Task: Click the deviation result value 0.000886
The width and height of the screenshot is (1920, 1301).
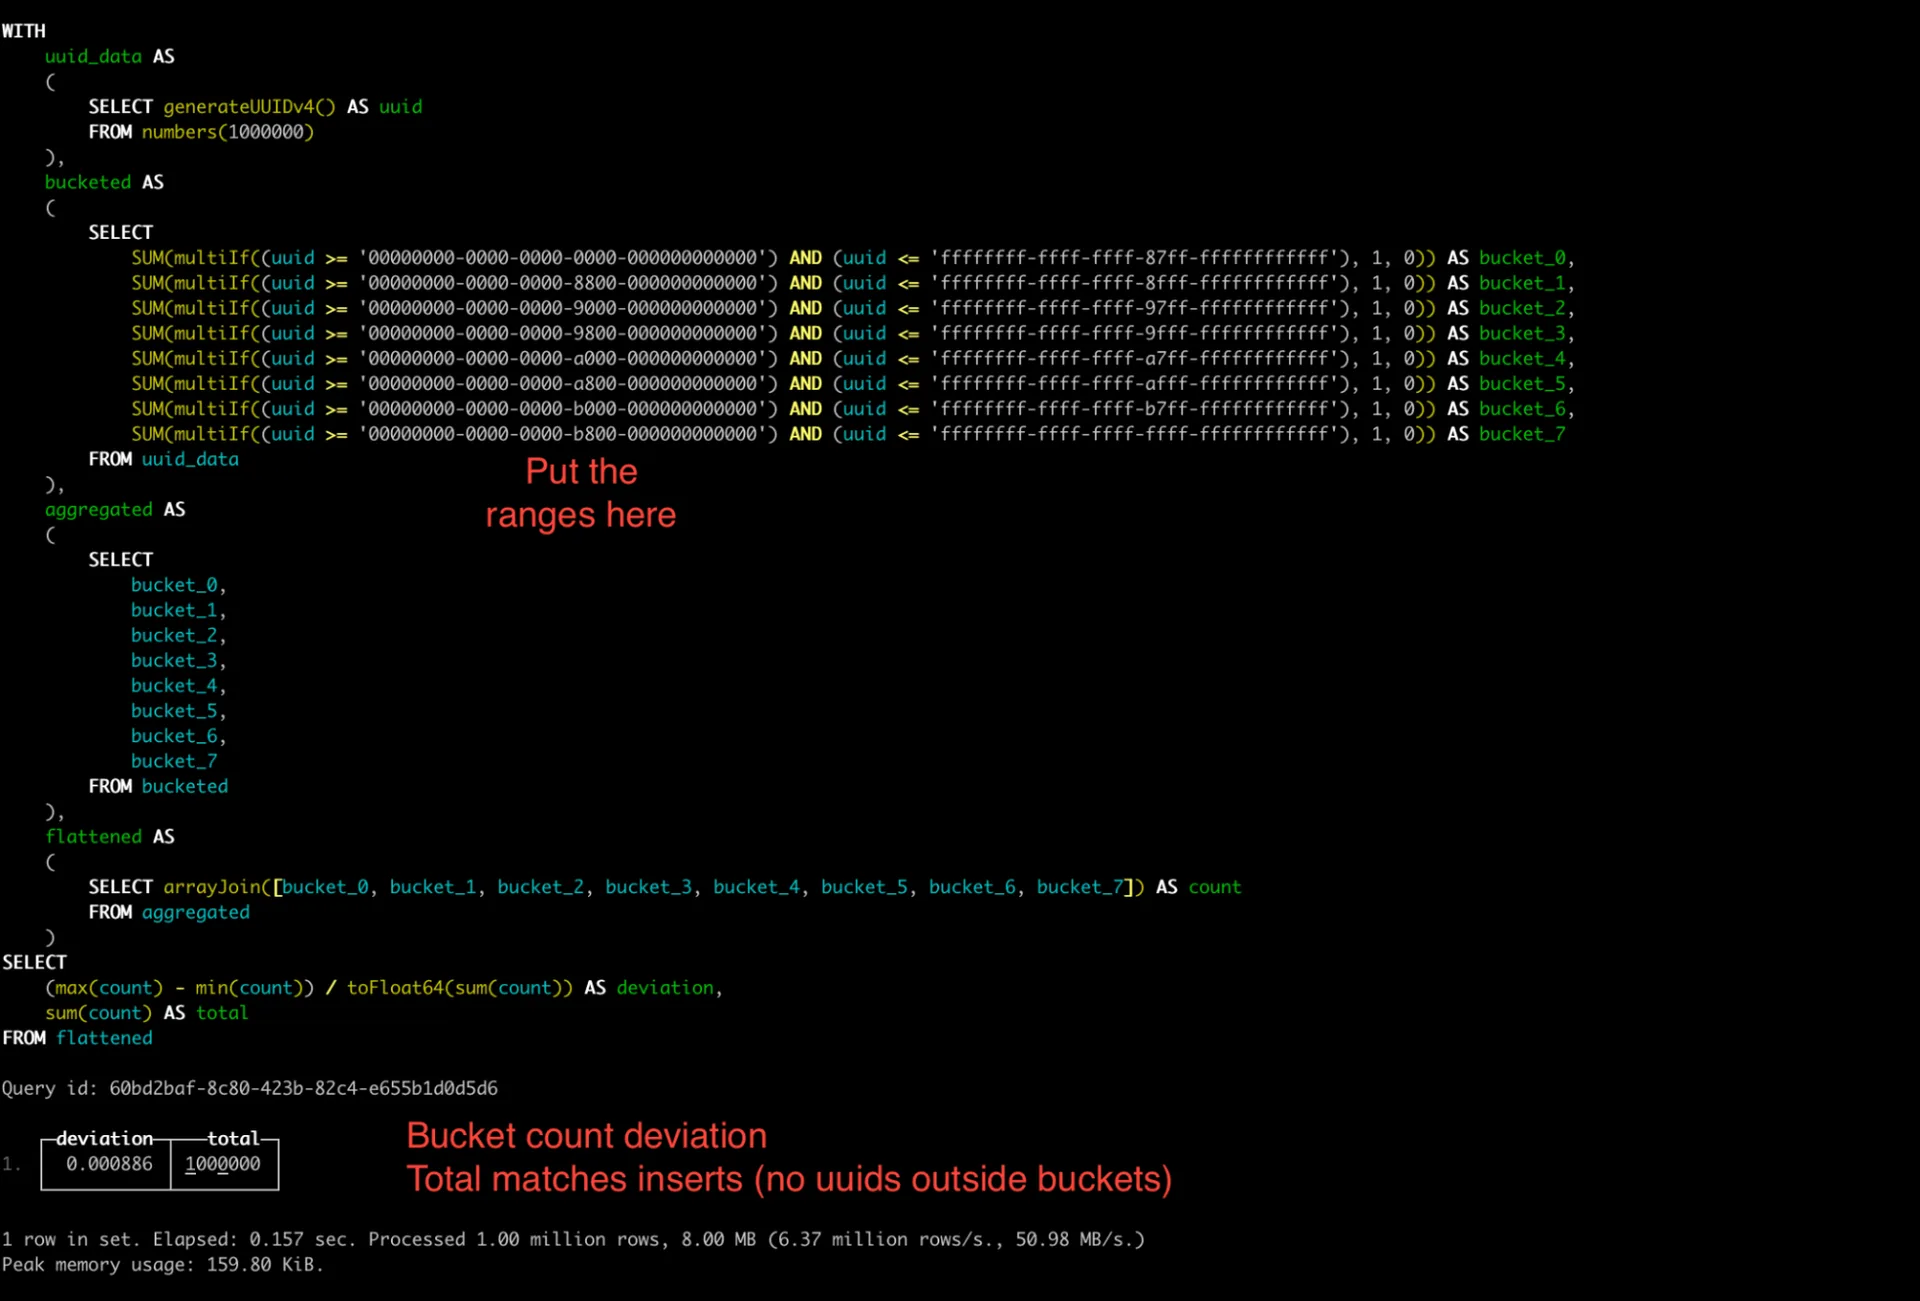Action: point(109,1164)
